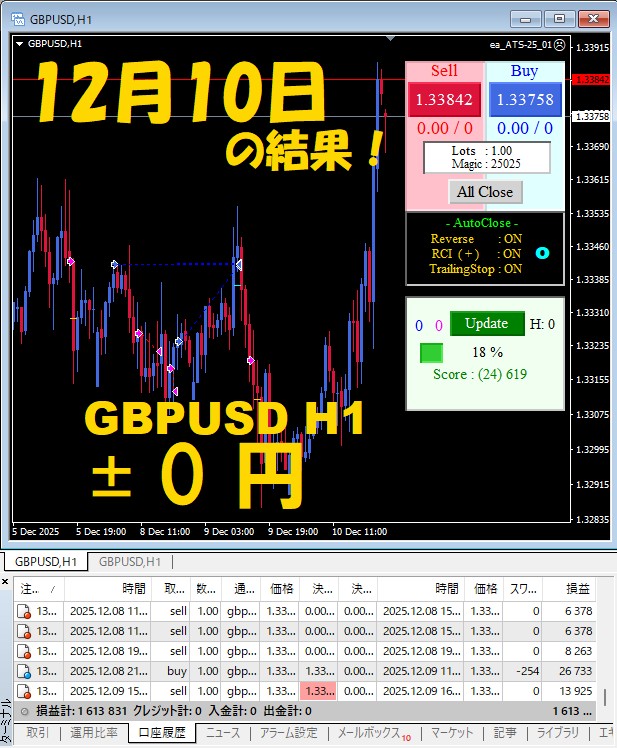Viewport: 617px width, 748px height.
Task: Sort history by the 取引 type column header
Action: coord(171,589)
